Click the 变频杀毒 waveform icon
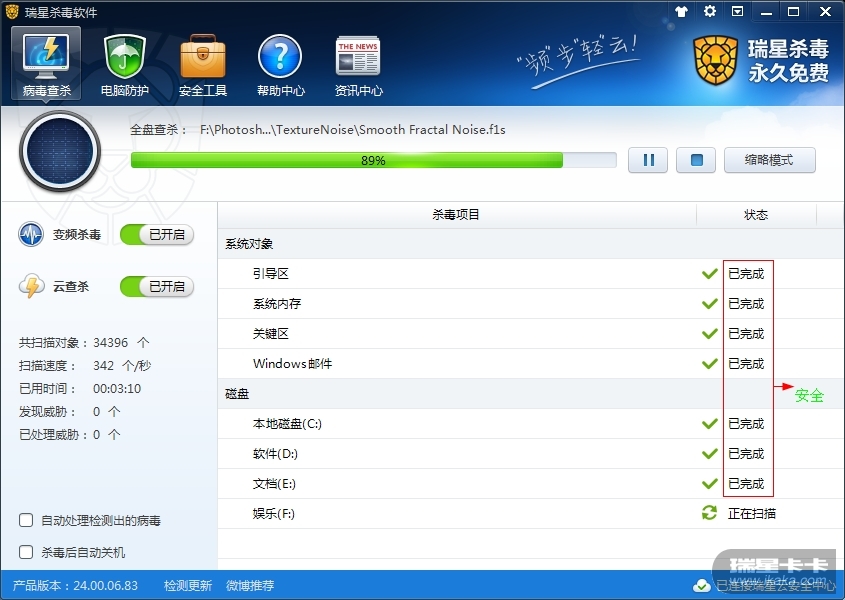This screenshot has width=845, height=600. 31,235
